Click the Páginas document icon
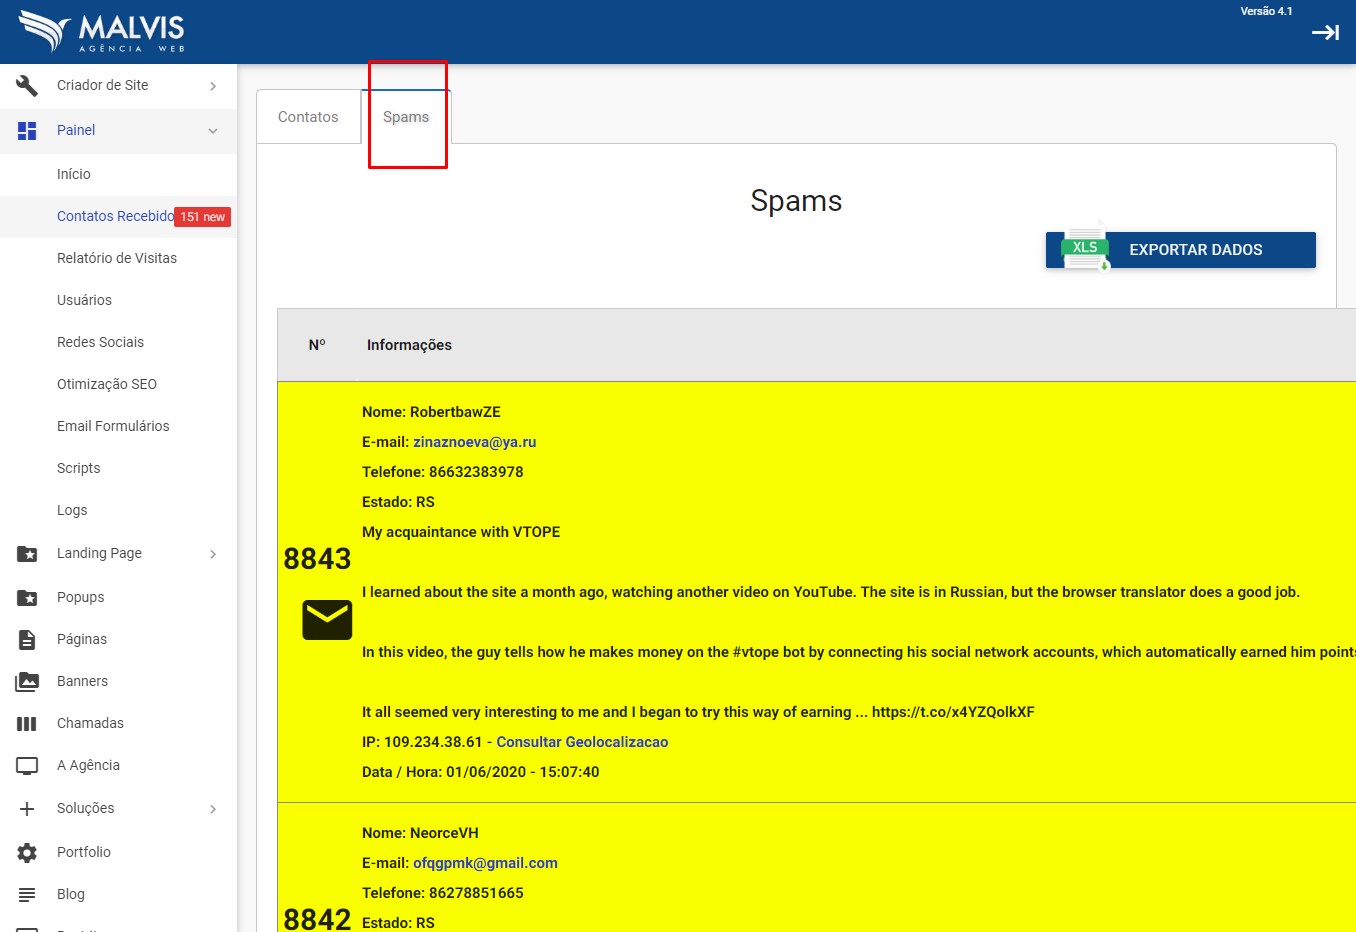Image resolution: width=1356 pixels, height=932 pixels. click(x=27, y=640)
